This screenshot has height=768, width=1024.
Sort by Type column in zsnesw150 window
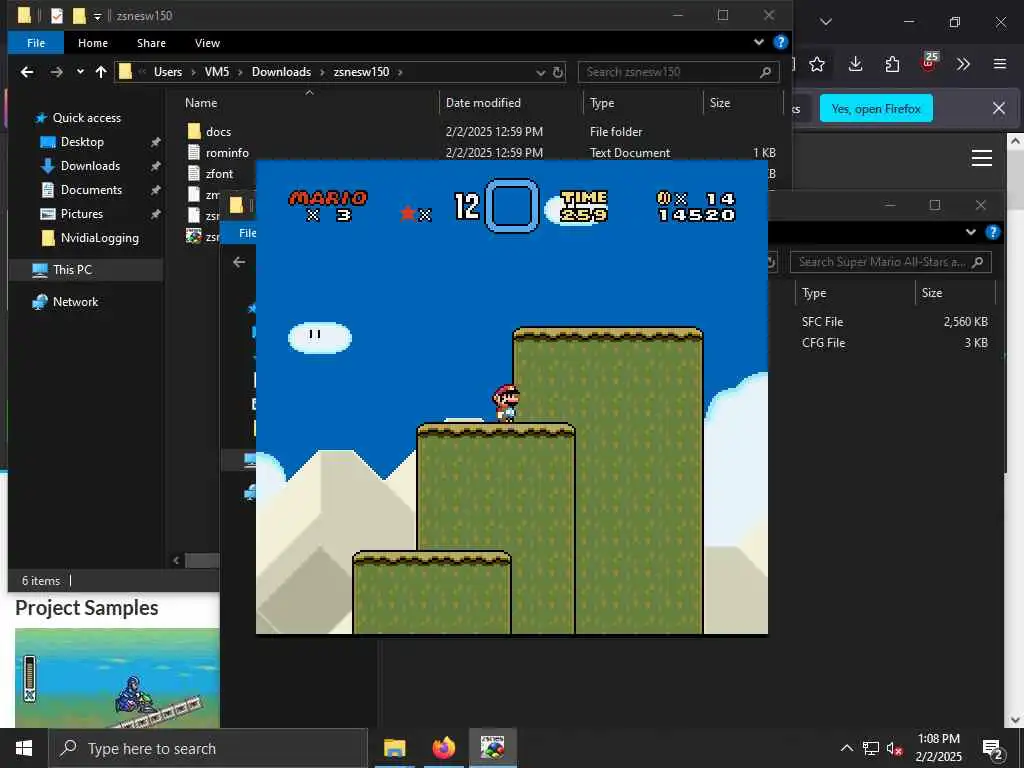601,103
